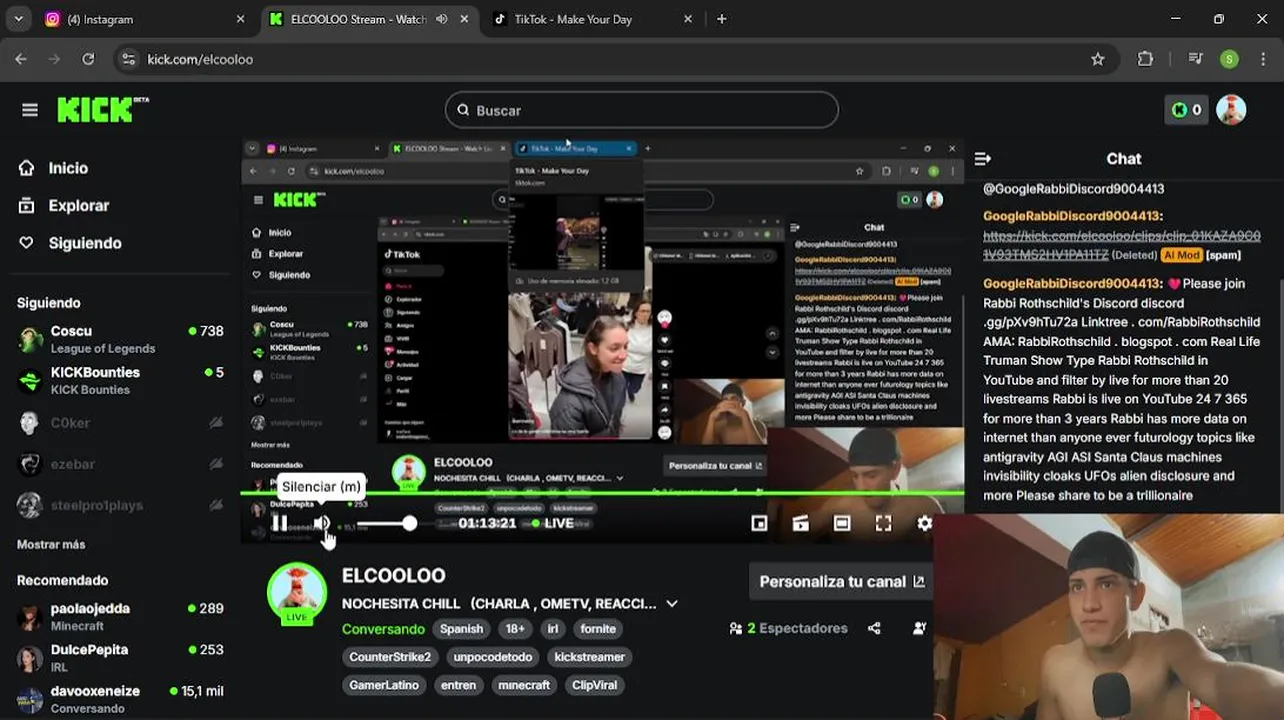This screenshot has height=720, width=1284.
Task: Click the site info icon in address bar
Action: pos(128,59)
